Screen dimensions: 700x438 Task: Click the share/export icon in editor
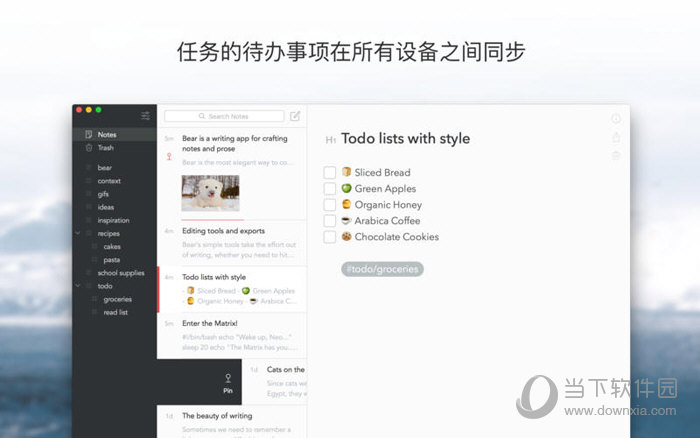[x=616, y=138]
